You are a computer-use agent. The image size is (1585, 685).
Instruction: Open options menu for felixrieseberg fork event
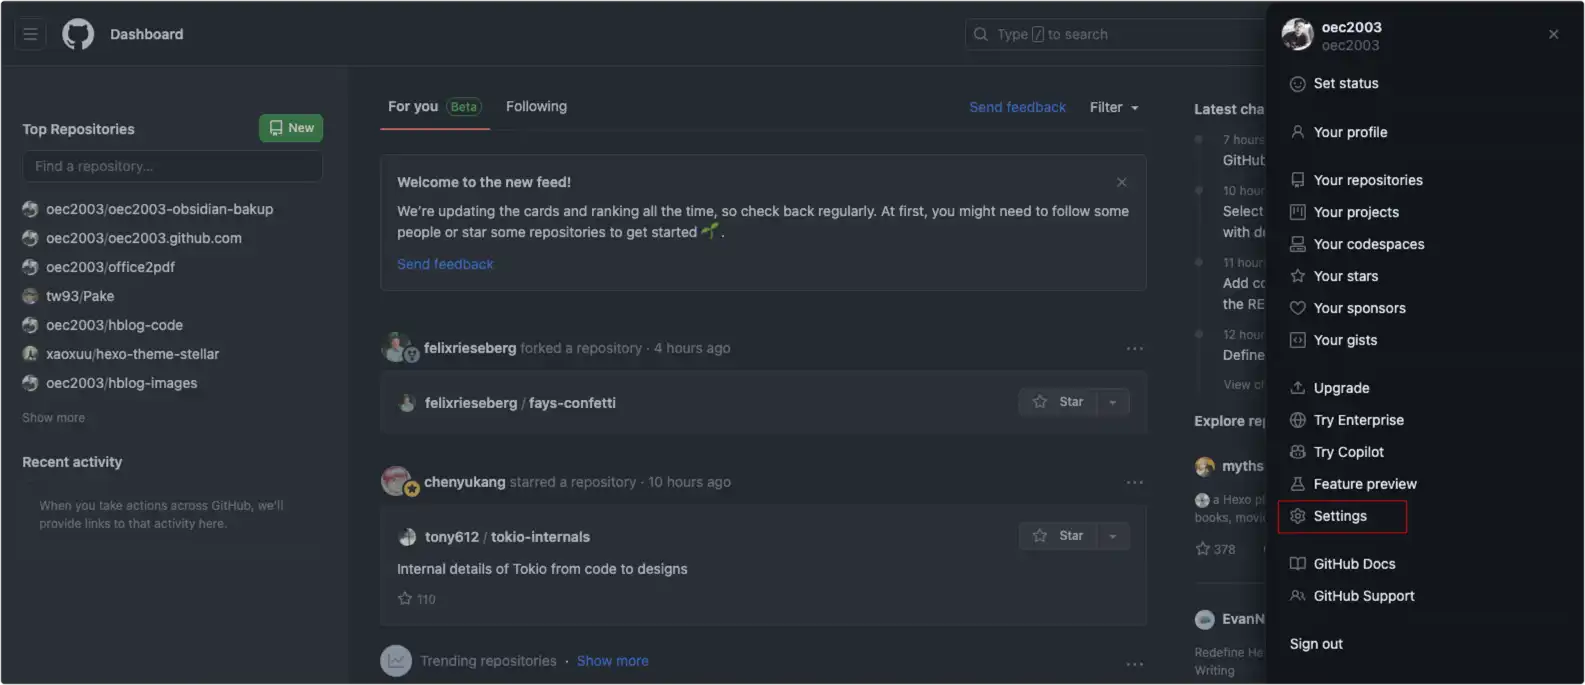click(1134, 348)
